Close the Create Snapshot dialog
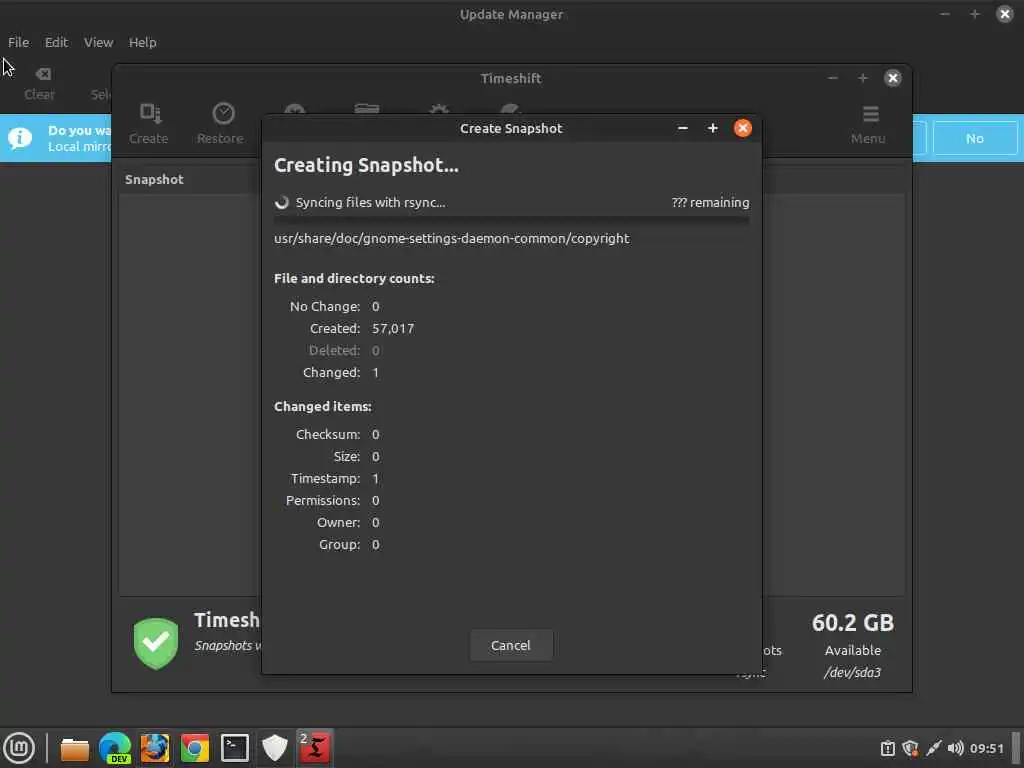This screenshot has width=1024, height=768. (x=743, y=128)
